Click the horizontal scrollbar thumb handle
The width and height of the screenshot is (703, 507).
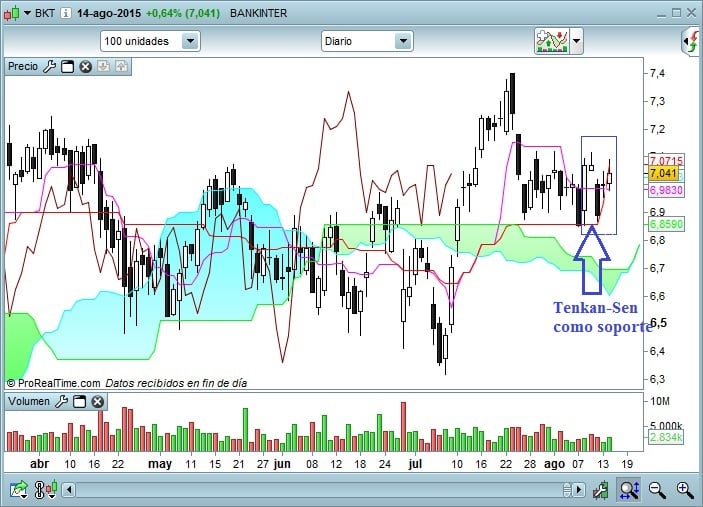[567, 490]
